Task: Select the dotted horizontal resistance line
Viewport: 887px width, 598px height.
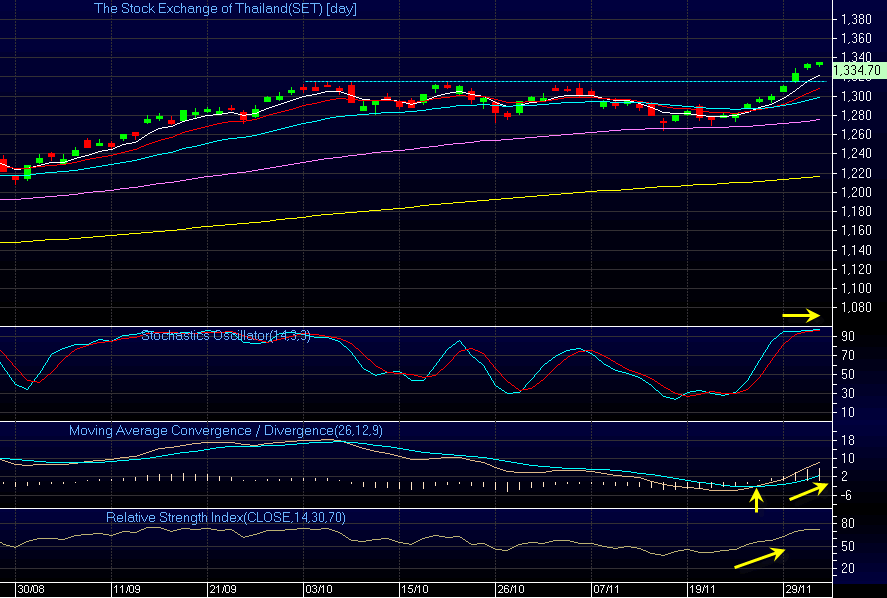Action: coord(560,81)
